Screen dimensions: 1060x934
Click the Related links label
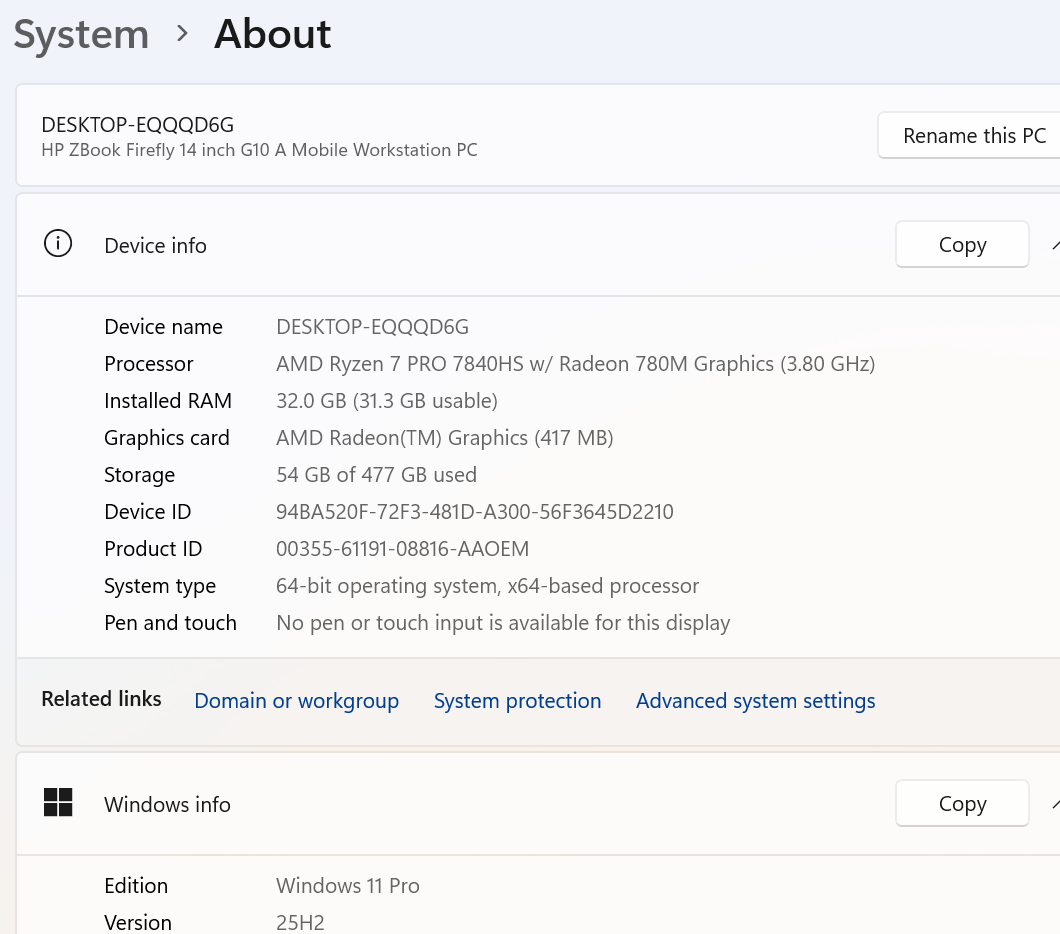point(101,699)
